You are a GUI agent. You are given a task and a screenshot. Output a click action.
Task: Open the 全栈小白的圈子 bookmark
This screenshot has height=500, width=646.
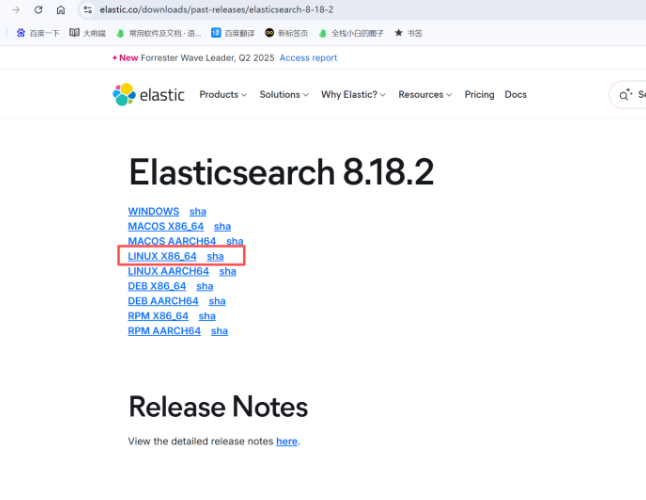coord(351,33)
